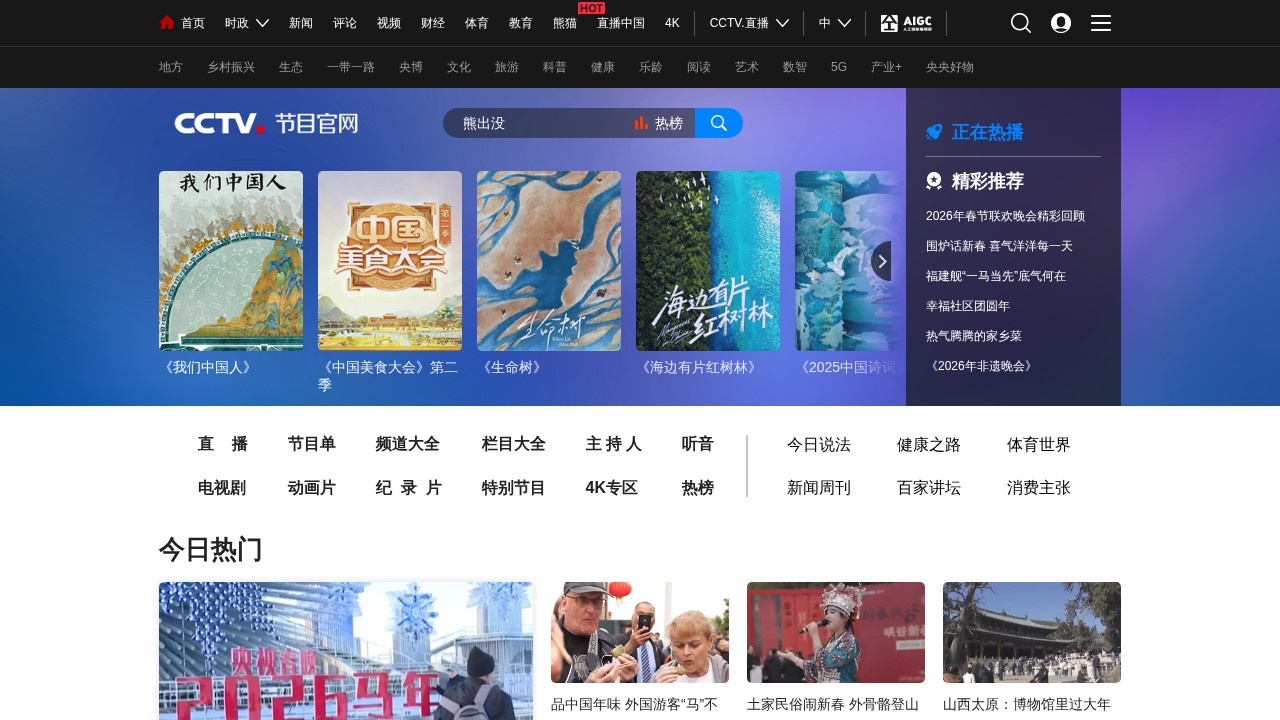Click the blue search button next to 热榜

click(x=718, y=123)
